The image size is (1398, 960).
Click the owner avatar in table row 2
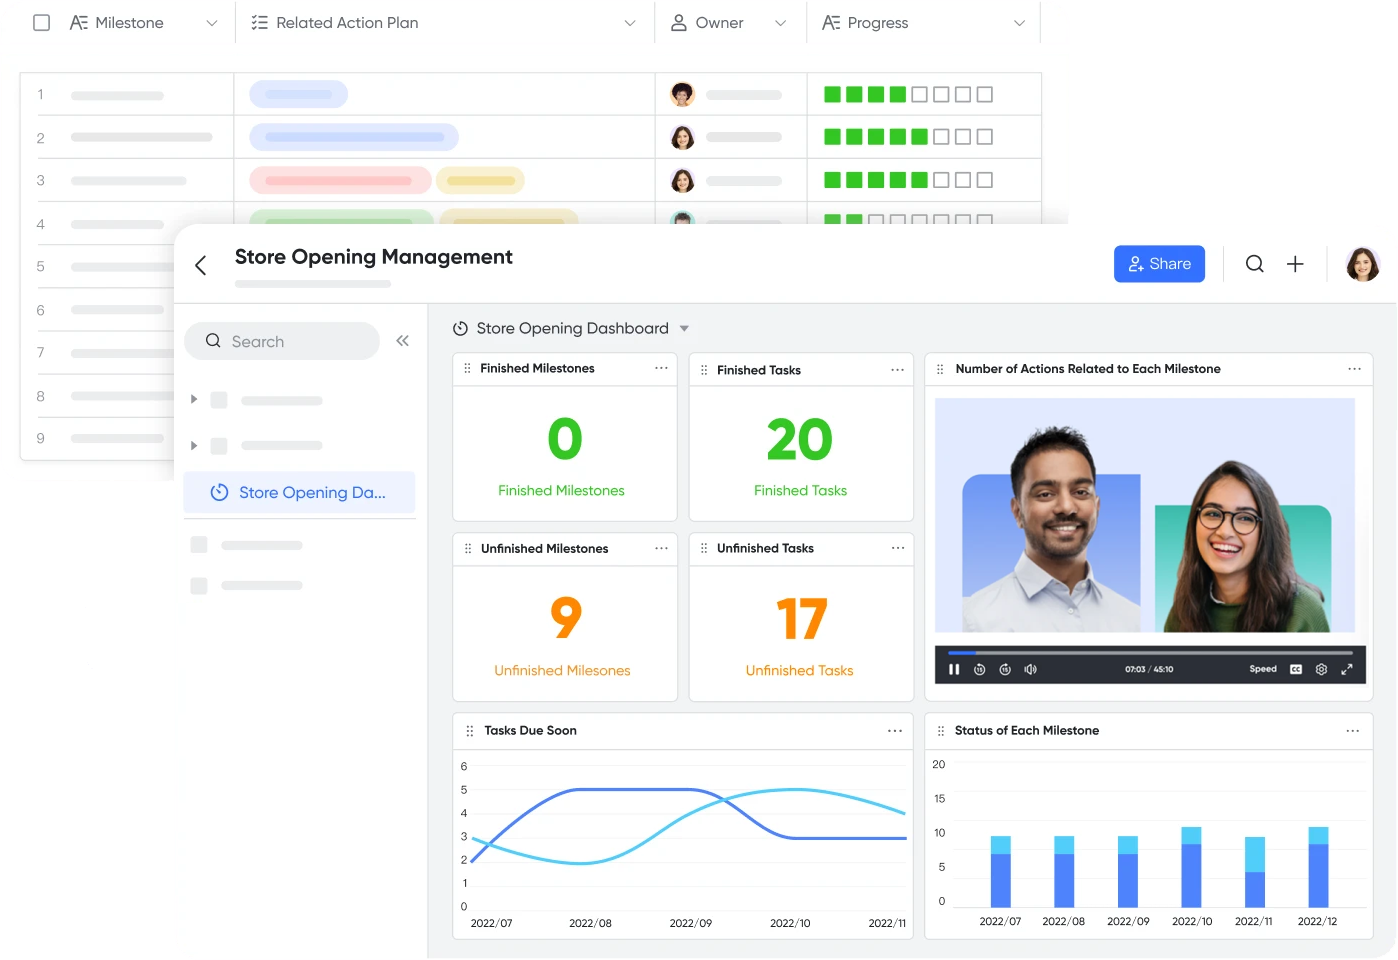(683, 137)
